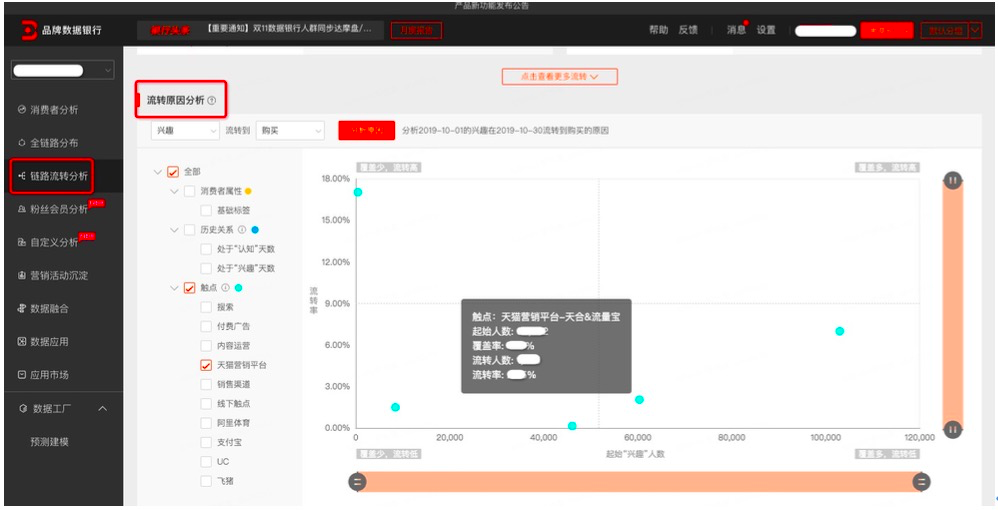
Task: Collapse the 历史关系 tree arrow
Action: [174, 230]
